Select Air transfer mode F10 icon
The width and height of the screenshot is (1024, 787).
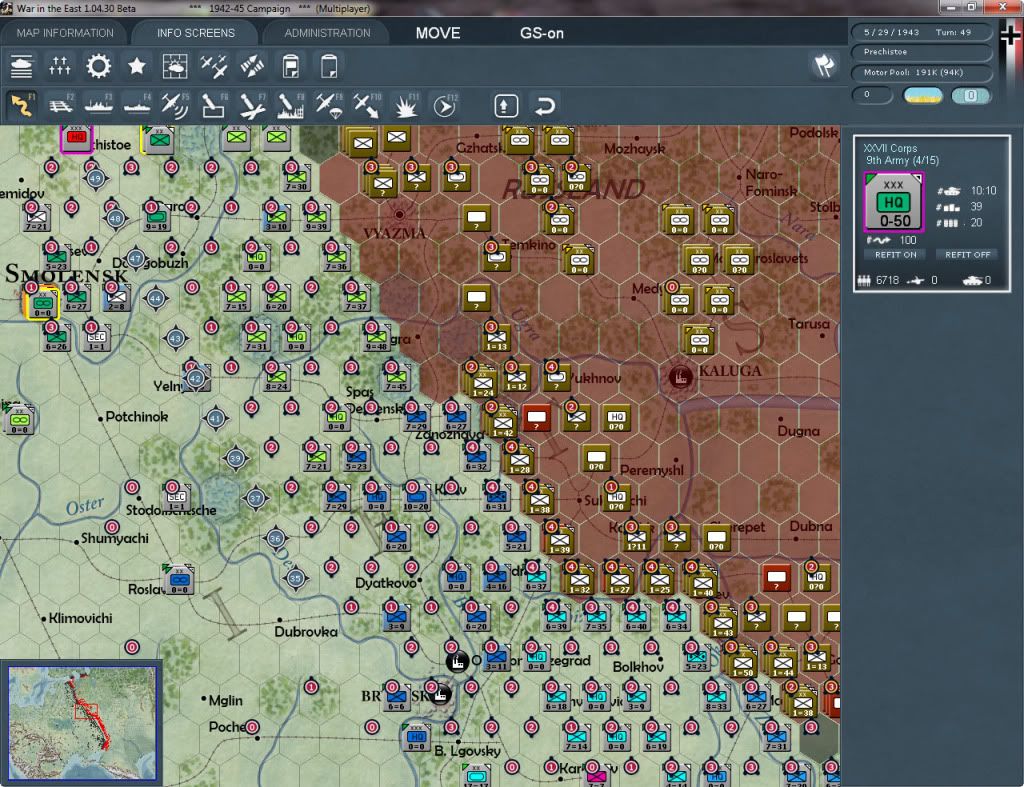(x=367, y=106)
